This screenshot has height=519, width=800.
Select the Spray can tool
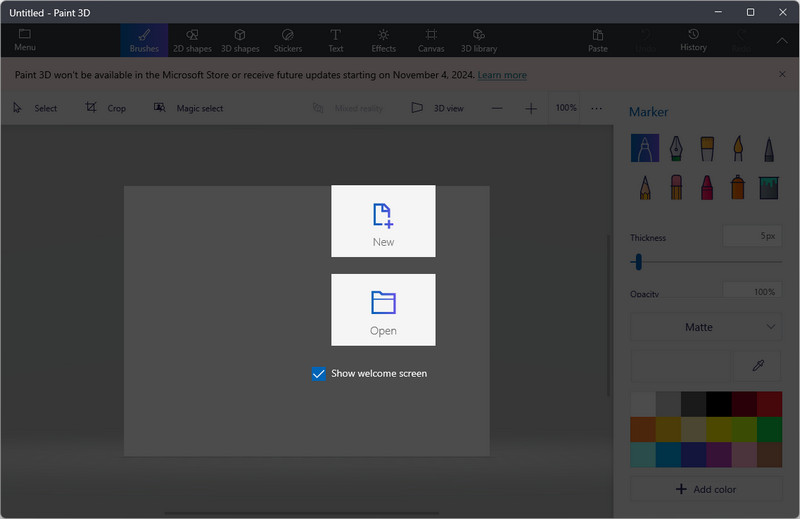point(738,187)
